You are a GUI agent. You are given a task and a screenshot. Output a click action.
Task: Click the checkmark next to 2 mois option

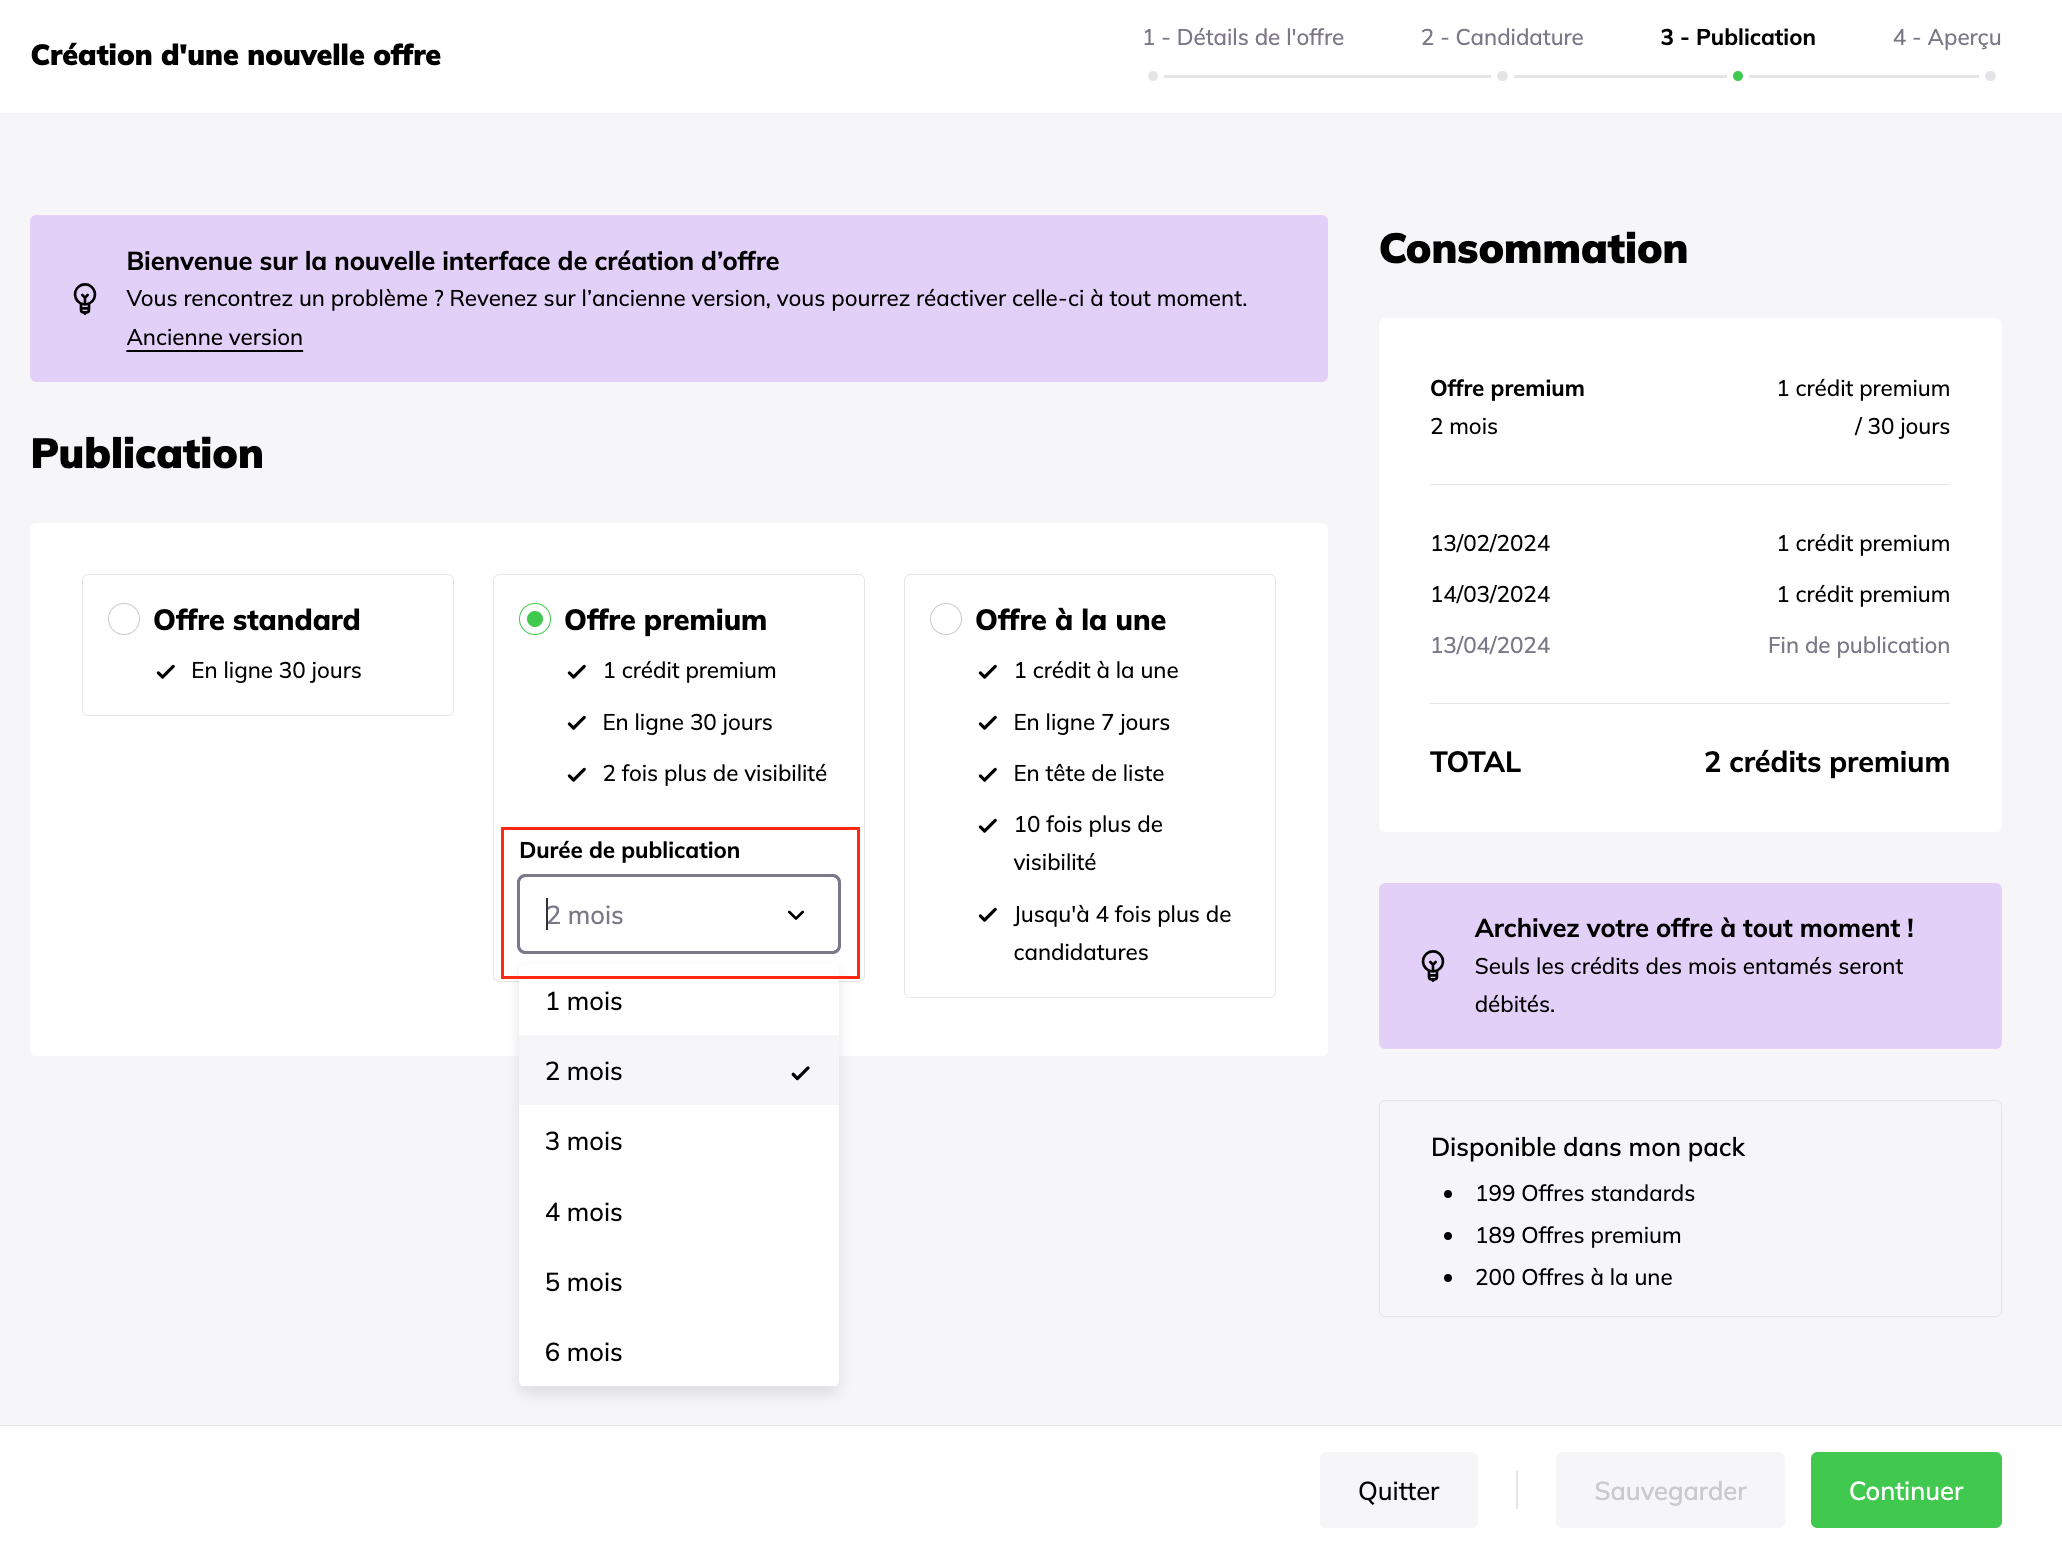point(800,1072)
